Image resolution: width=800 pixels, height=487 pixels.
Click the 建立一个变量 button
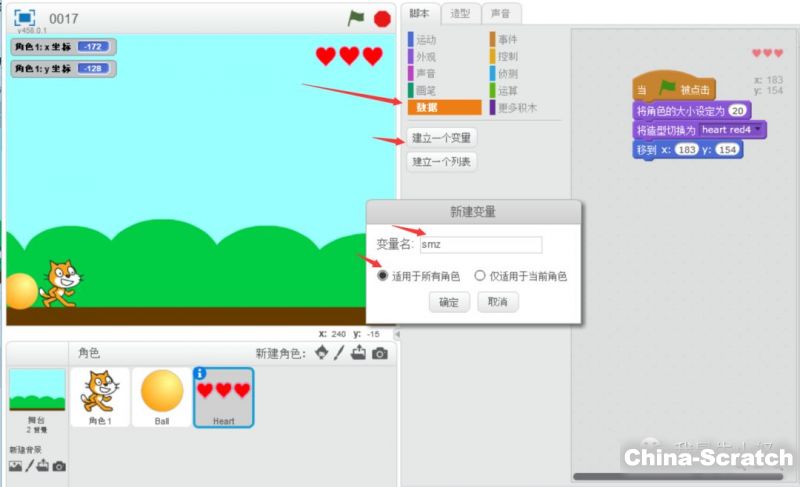point(441,138)
